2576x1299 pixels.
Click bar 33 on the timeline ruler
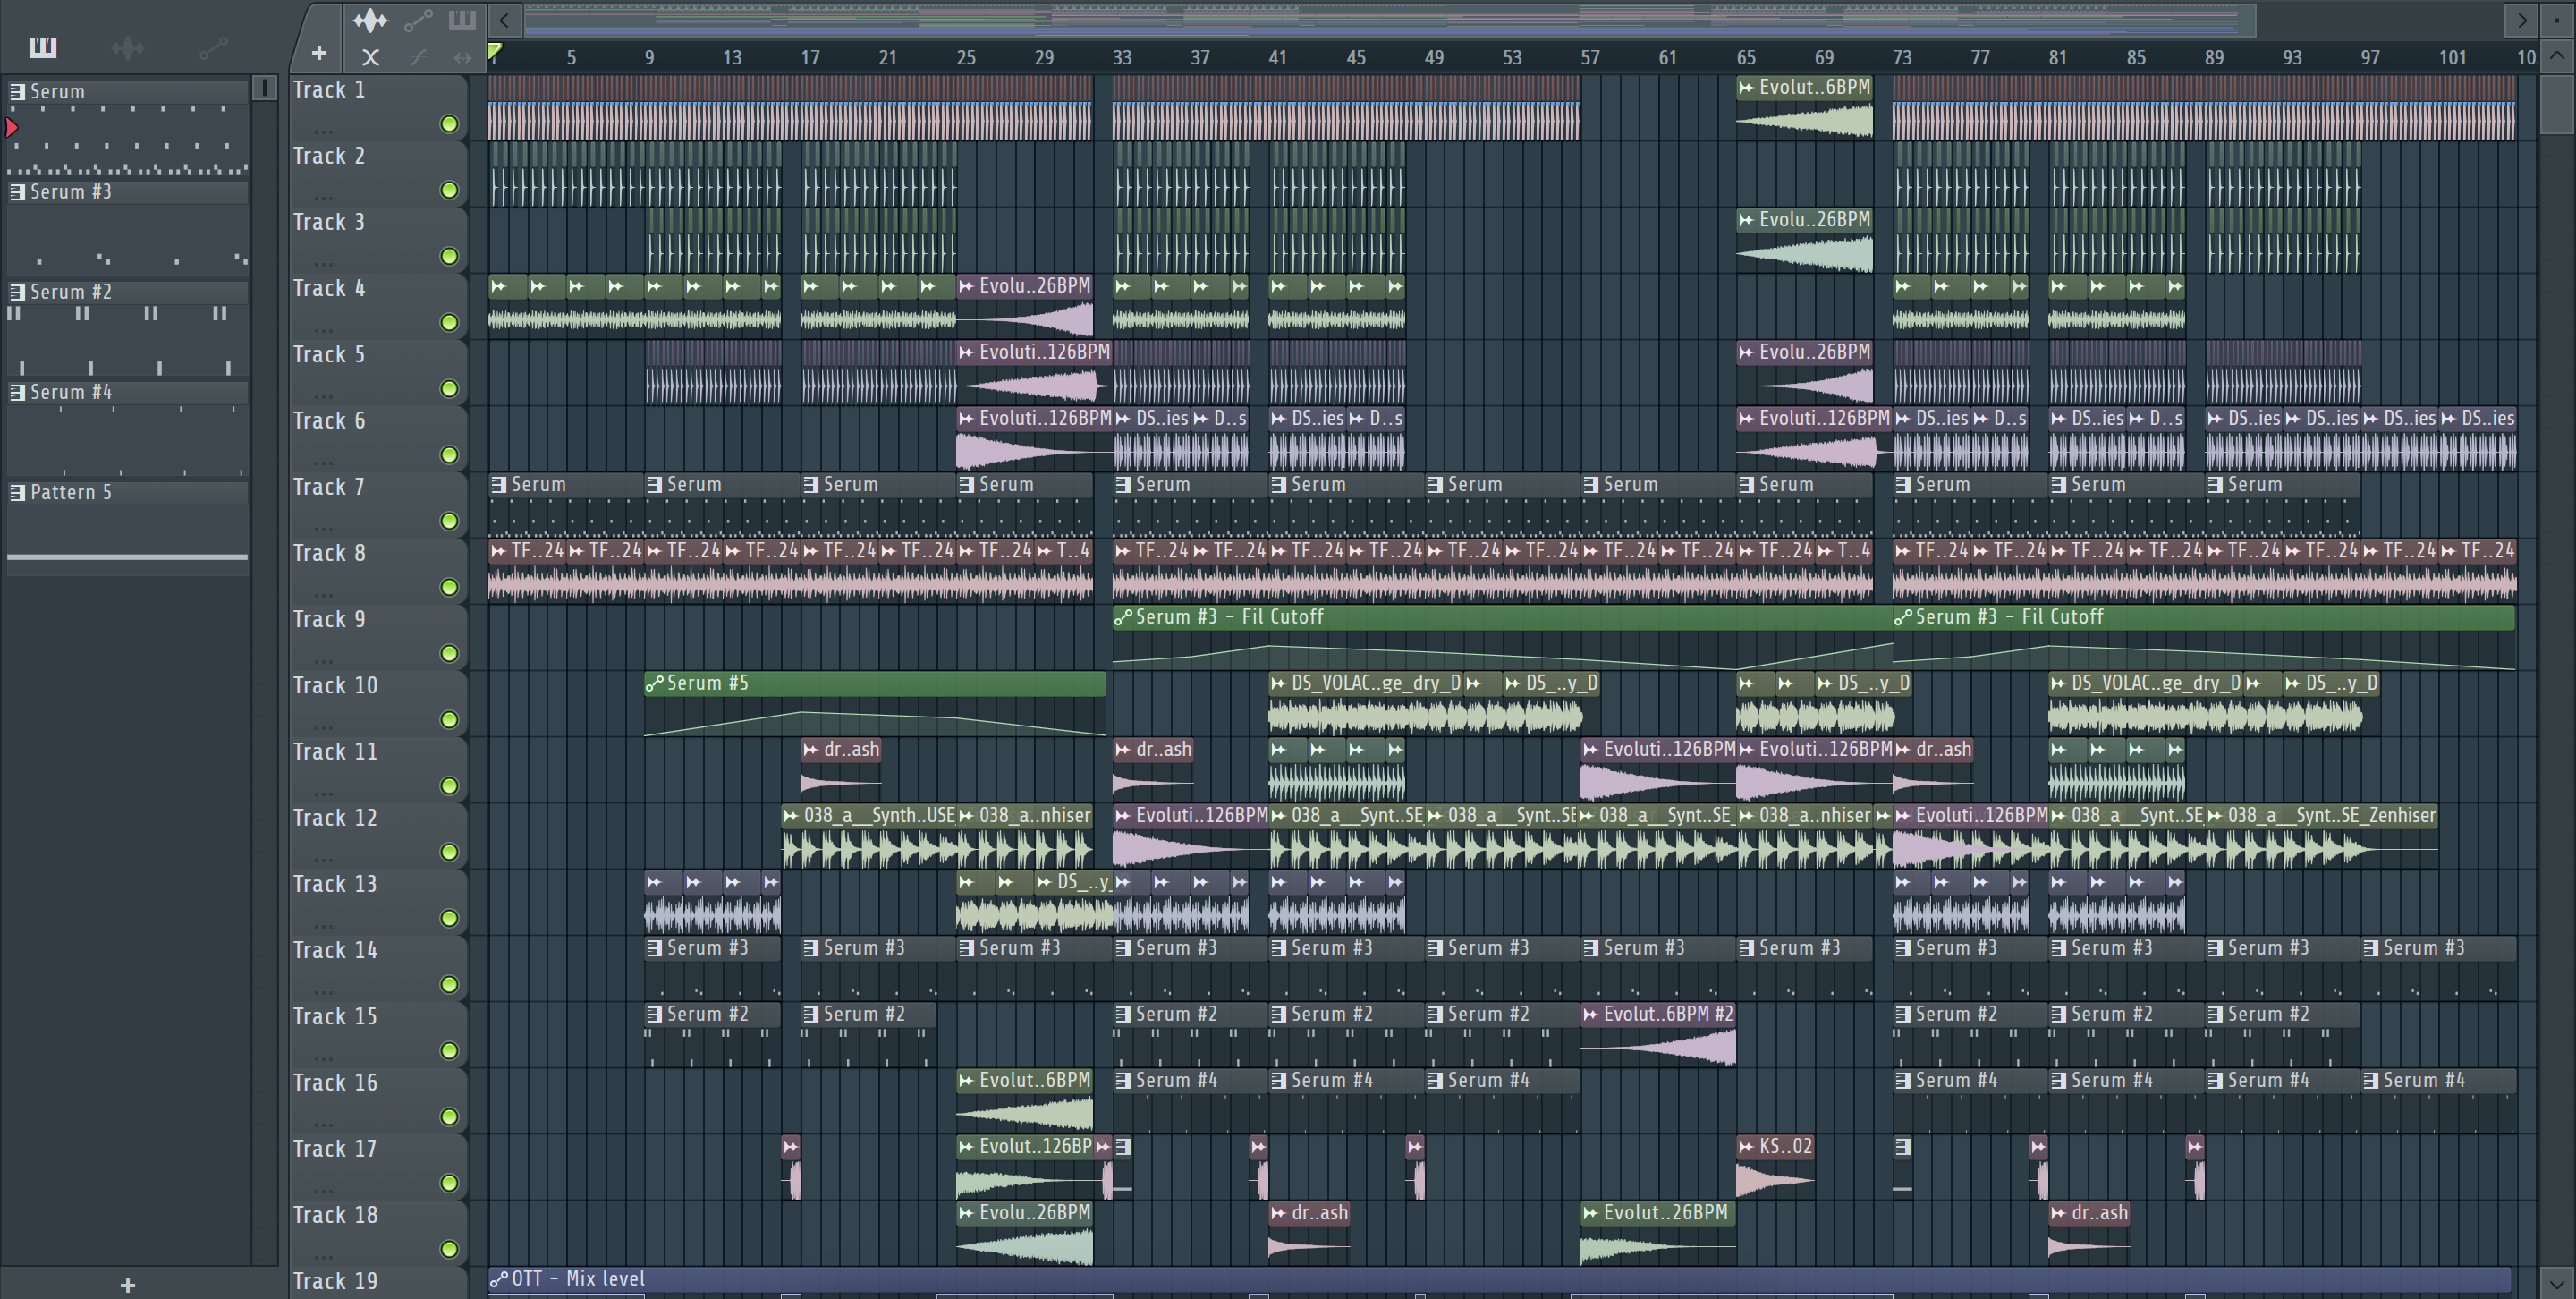click(1122, 58)
